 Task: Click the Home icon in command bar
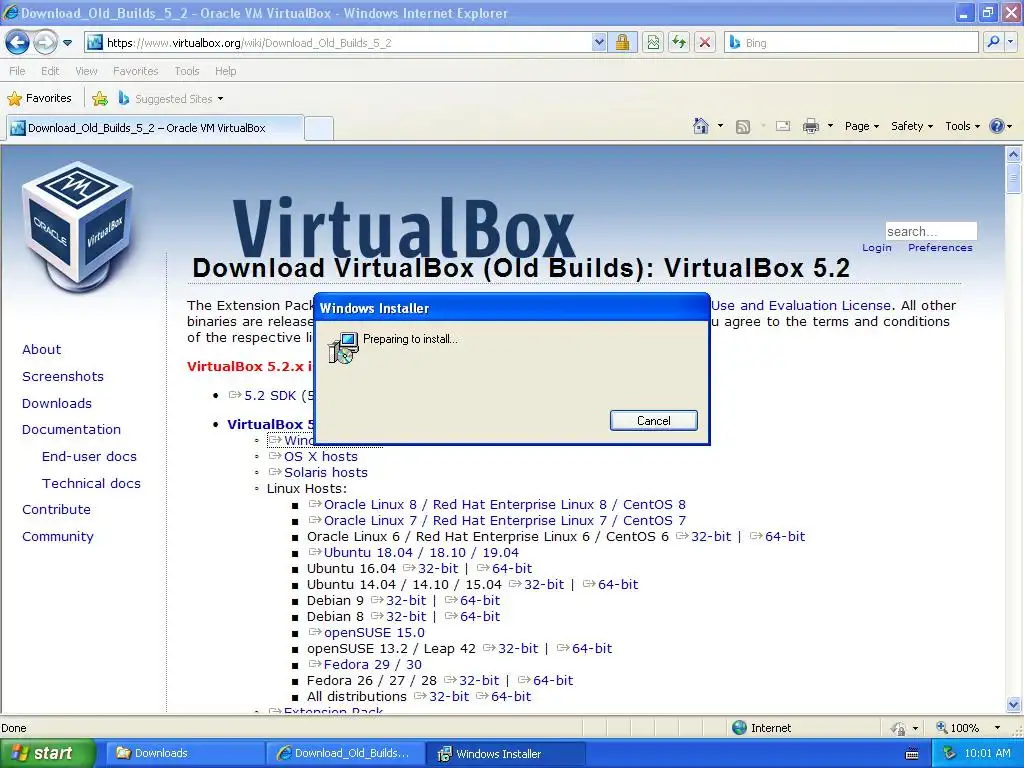[x=701, y=126]
